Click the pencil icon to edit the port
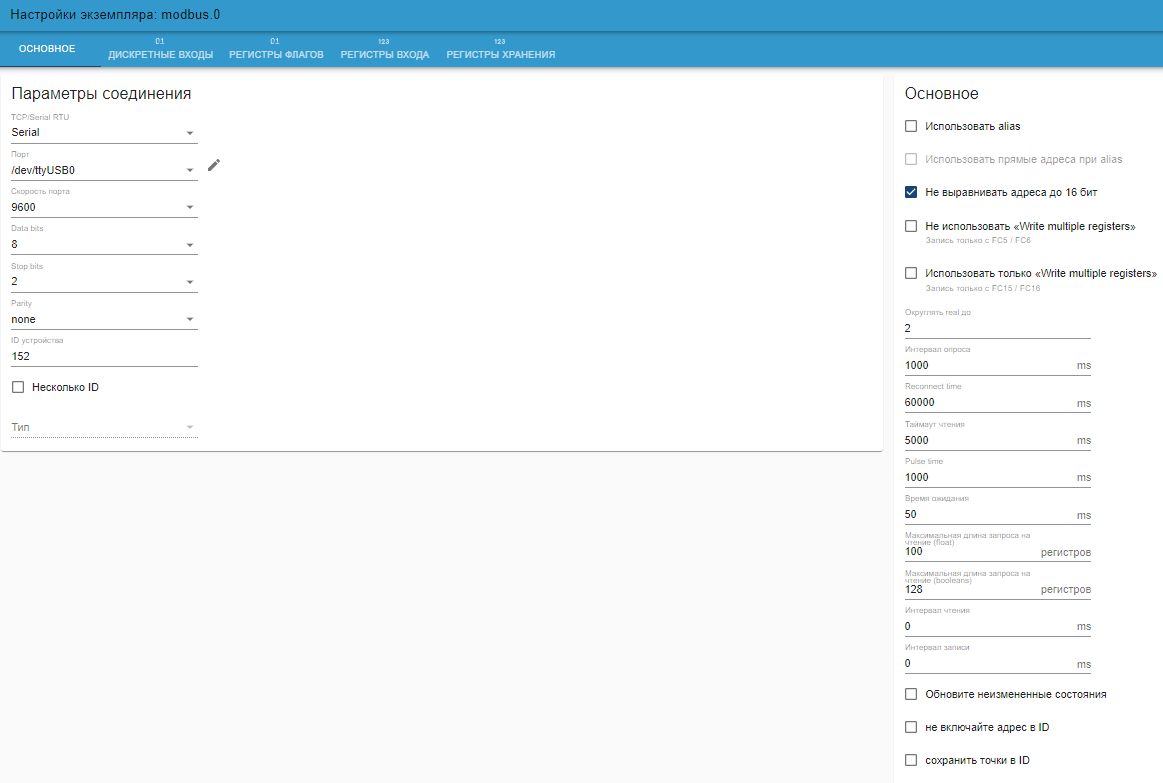 tap(213, 165)
